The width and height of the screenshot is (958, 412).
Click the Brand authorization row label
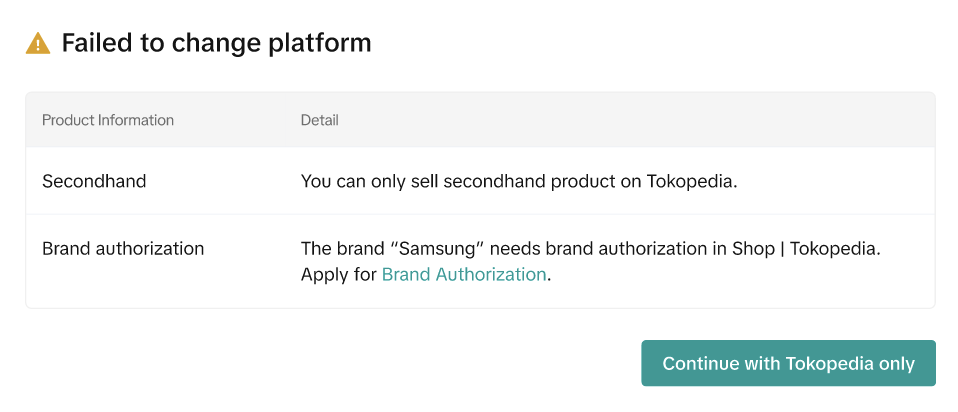[123, 248]
